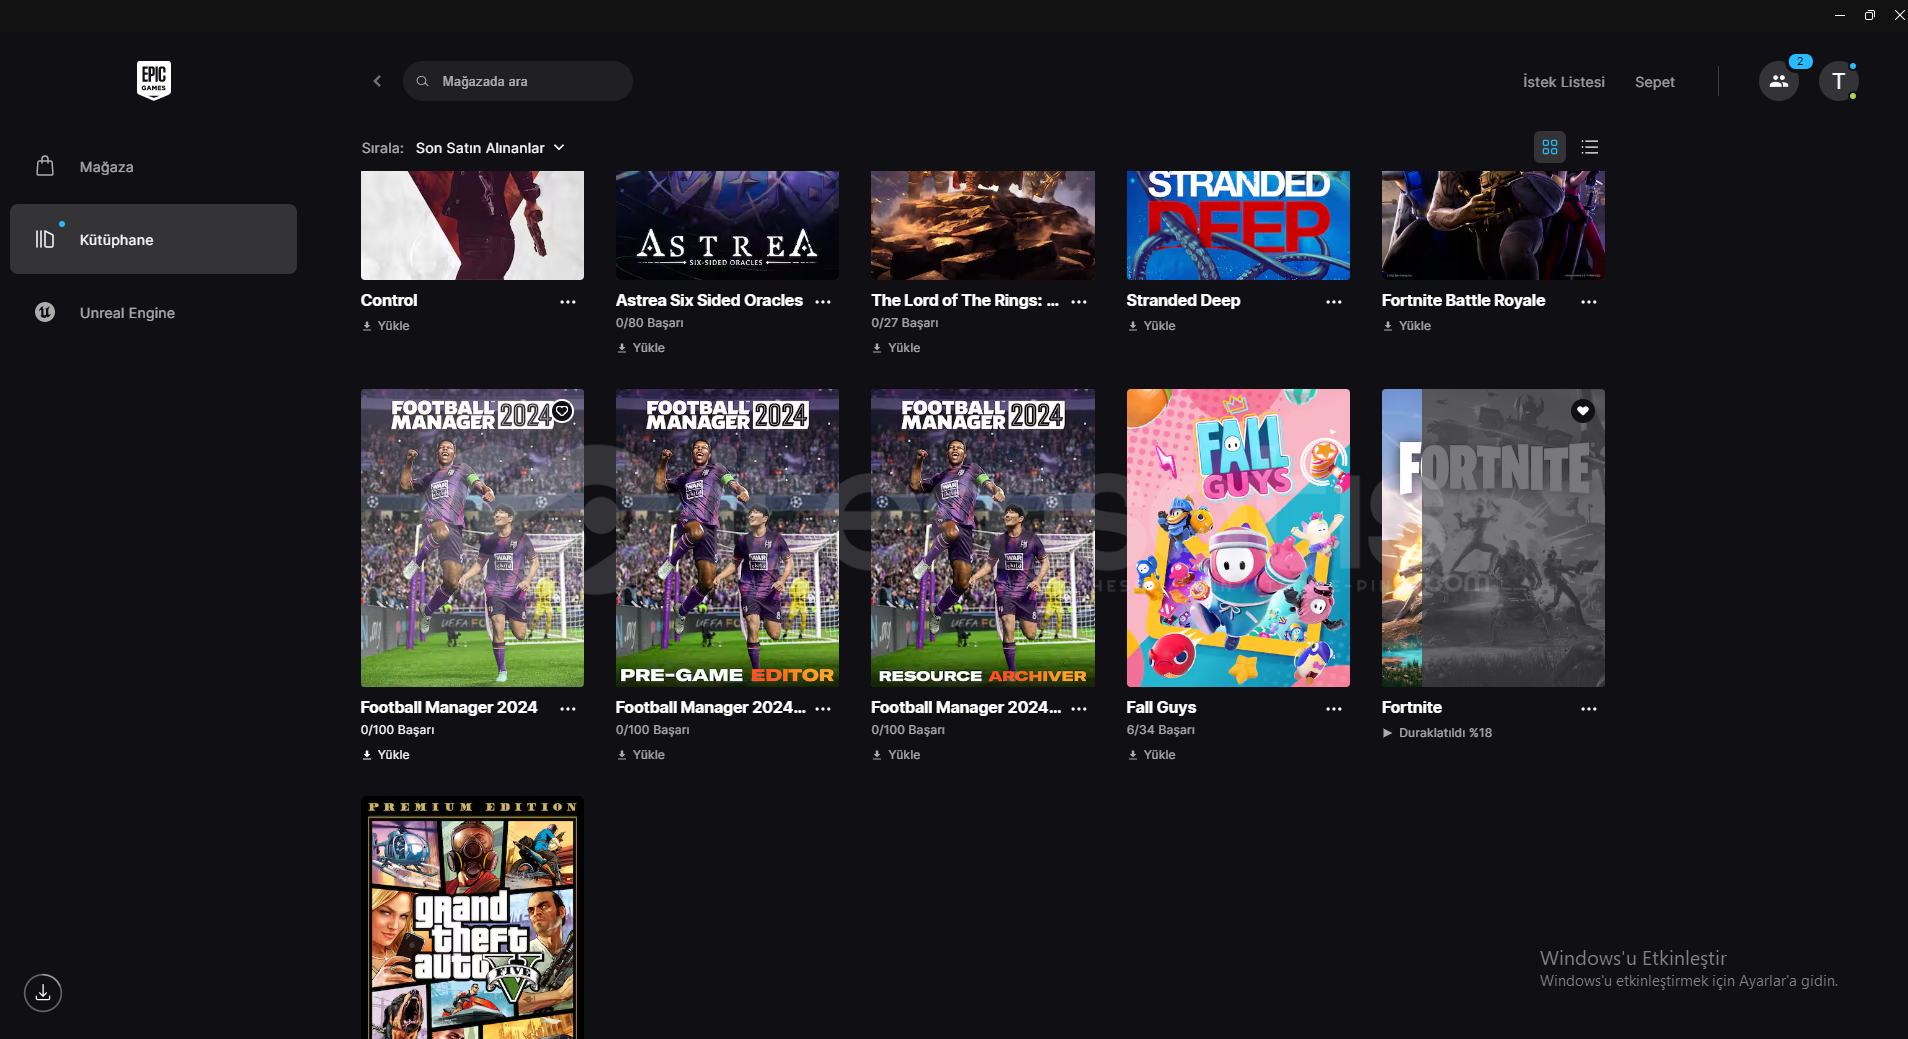Open İstek Listesi wishlist

[x=1563, y=82]
